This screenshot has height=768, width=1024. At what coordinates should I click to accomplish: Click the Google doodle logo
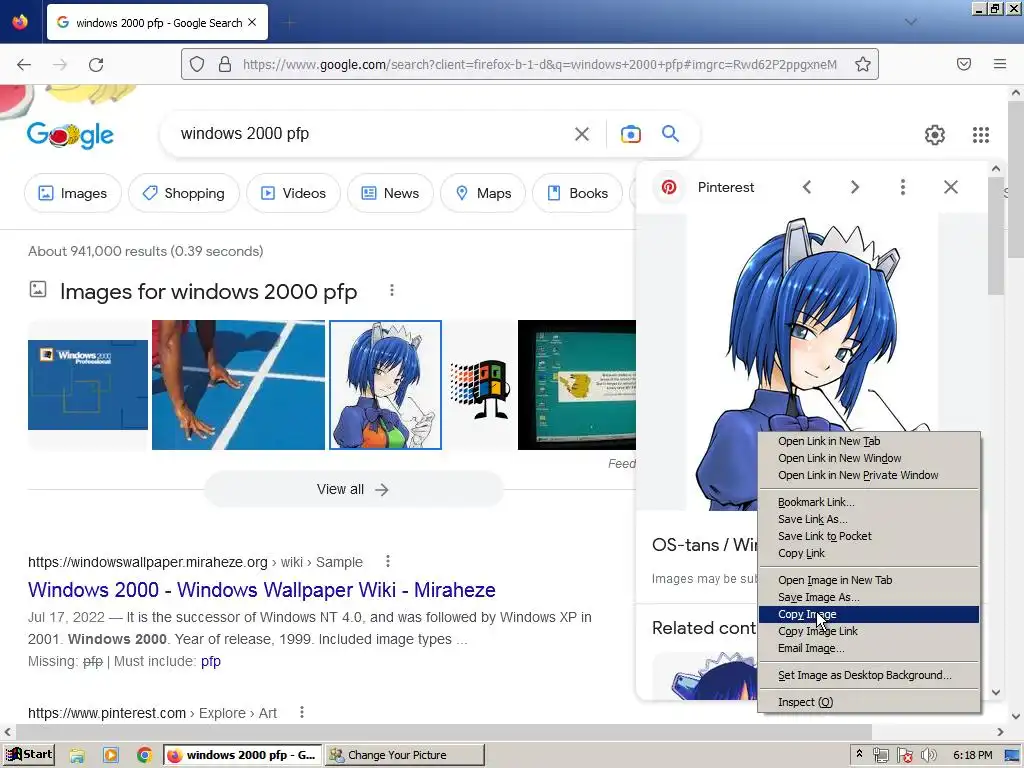coord(70,135)
